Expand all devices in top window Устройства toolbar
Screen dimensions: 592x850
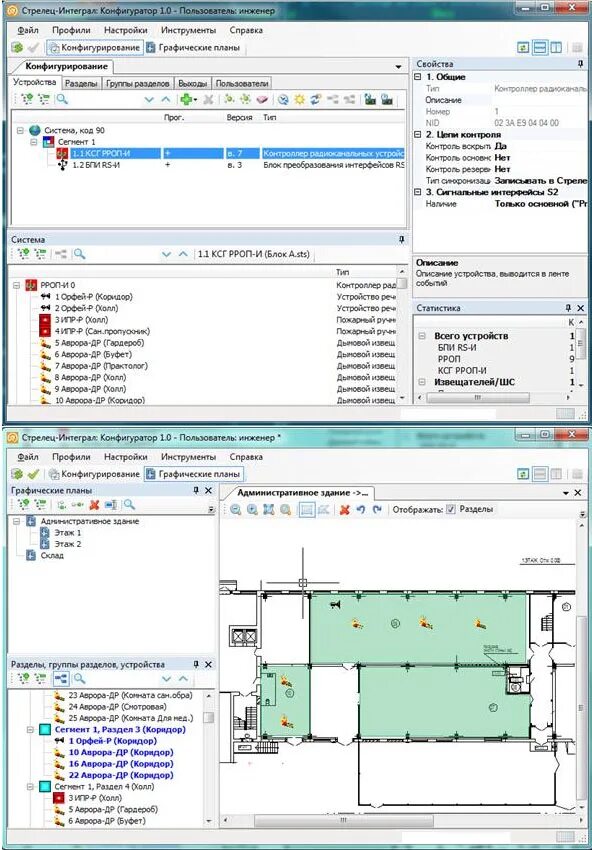coord(25,99)
